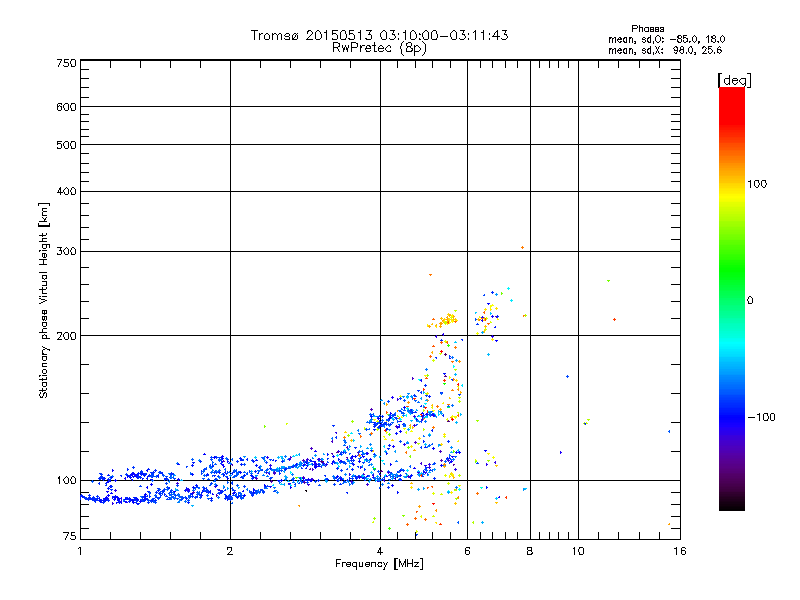Click the orange echo cluster above 200 km
Viewport: 800px width, 600px height.
tap(443, 320)
